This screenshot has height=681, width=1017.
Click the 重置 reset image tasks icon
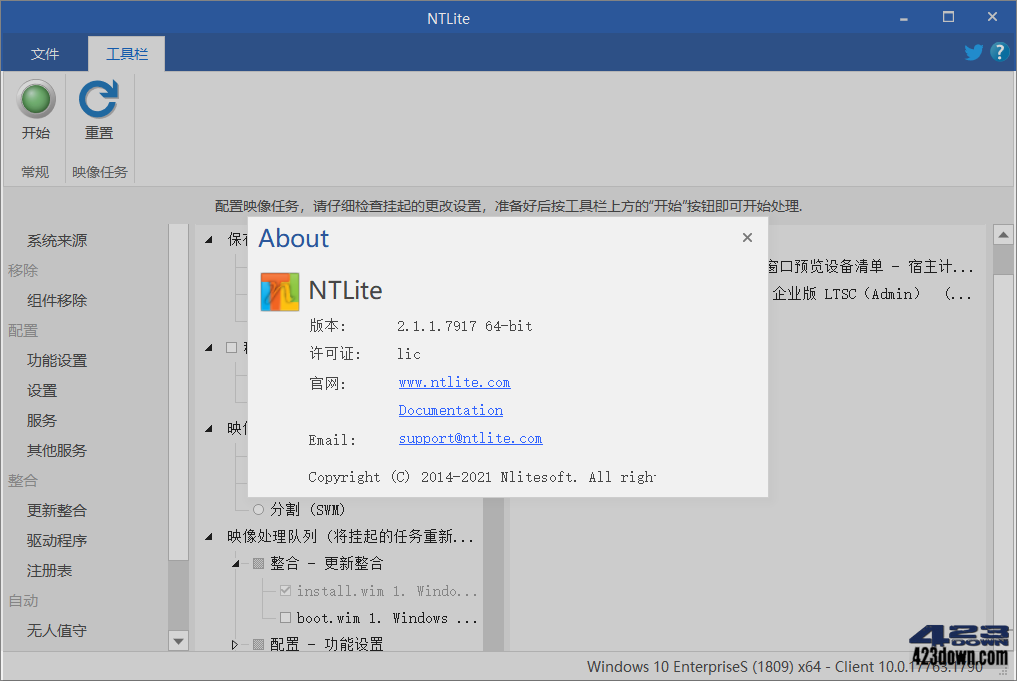[x=98, y=100]
